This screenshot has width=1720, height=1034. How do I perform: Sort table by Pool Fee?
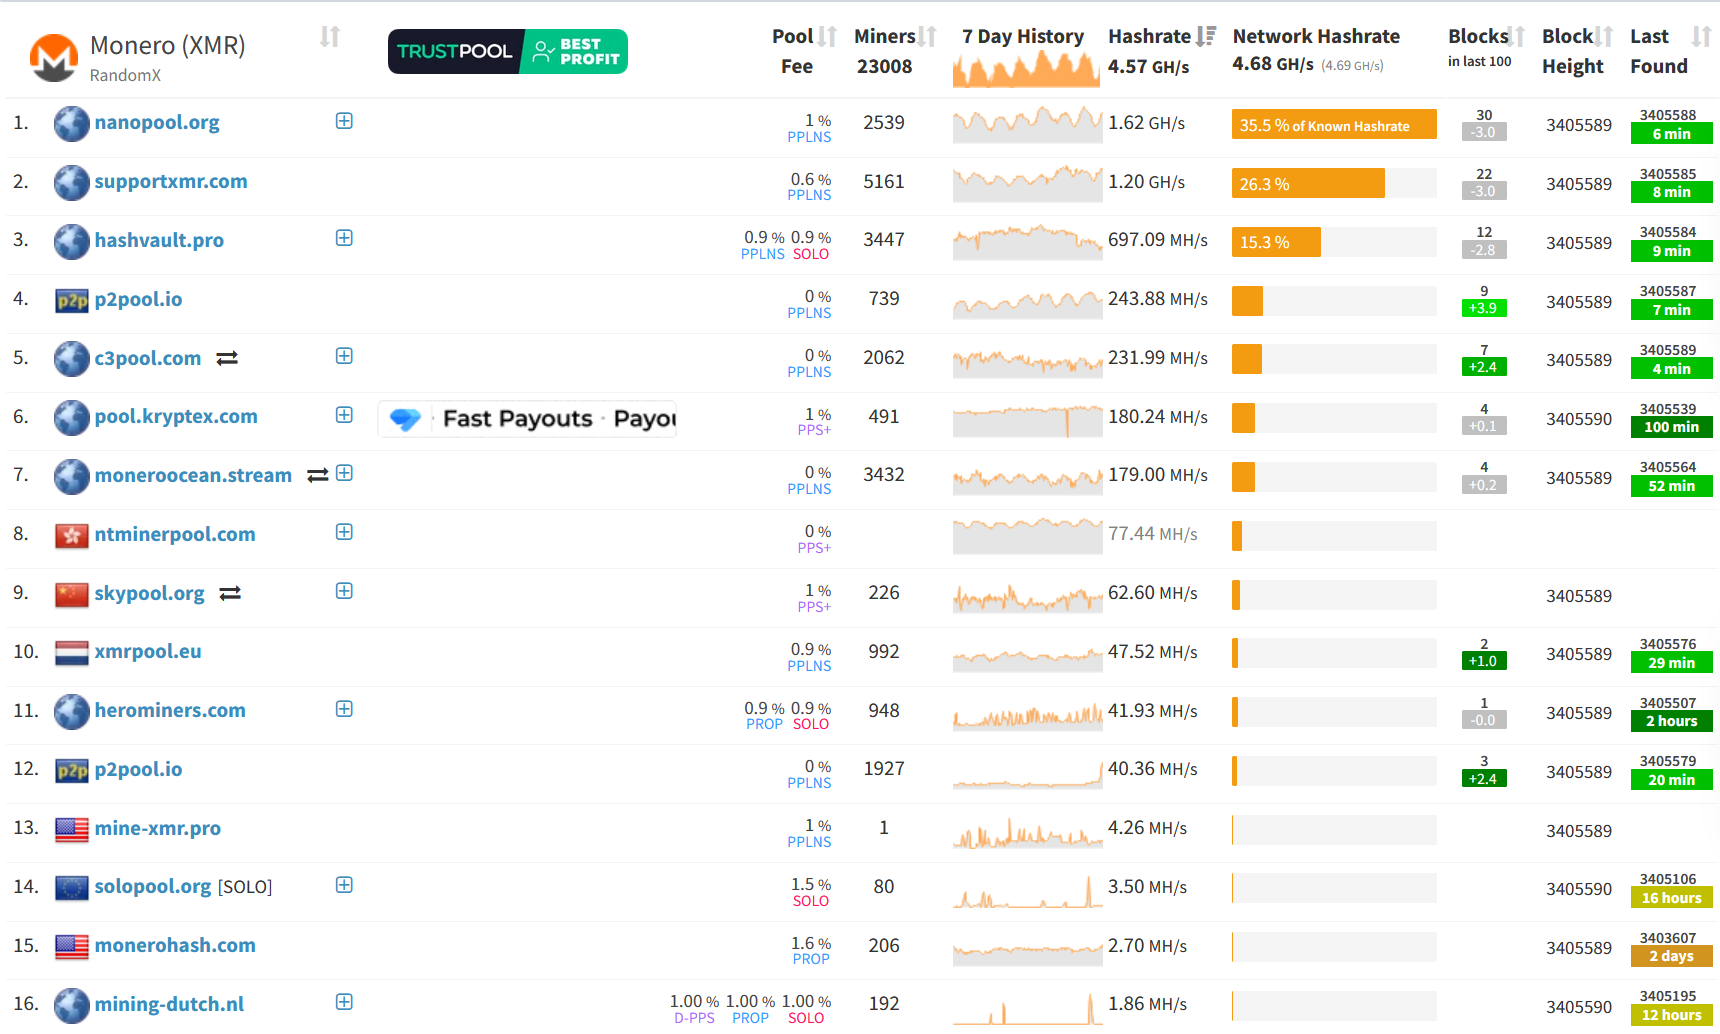pyautogui.click(x=827, y=37)
